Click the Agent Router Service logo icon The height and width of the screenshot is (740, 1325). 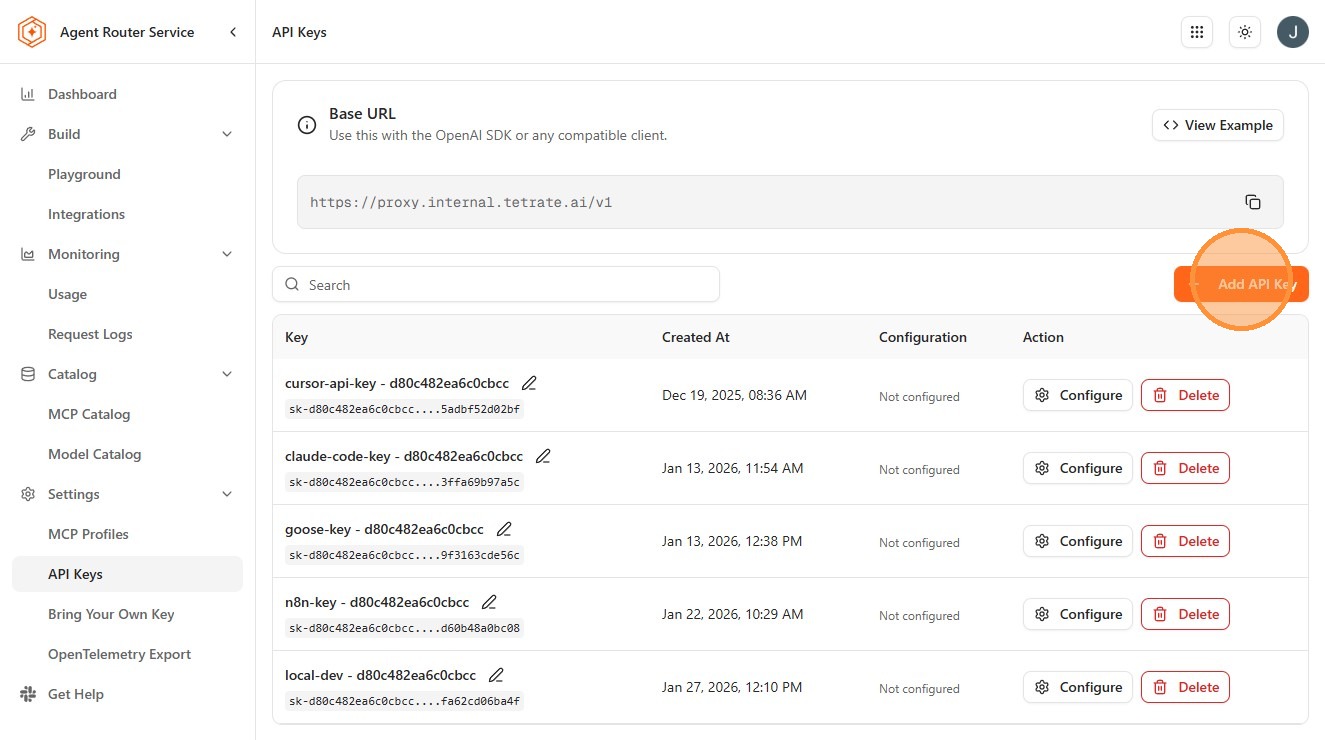(x=32, y=32)
